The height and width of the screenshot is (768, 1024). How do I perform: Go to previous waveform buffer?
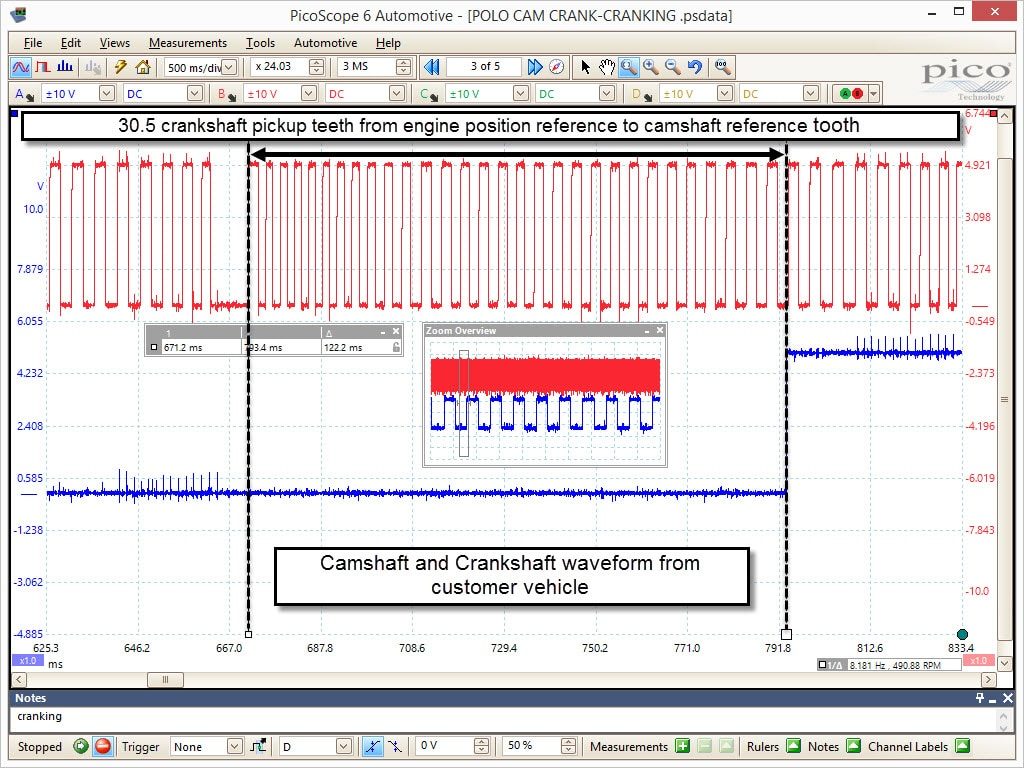pos(432,67)
